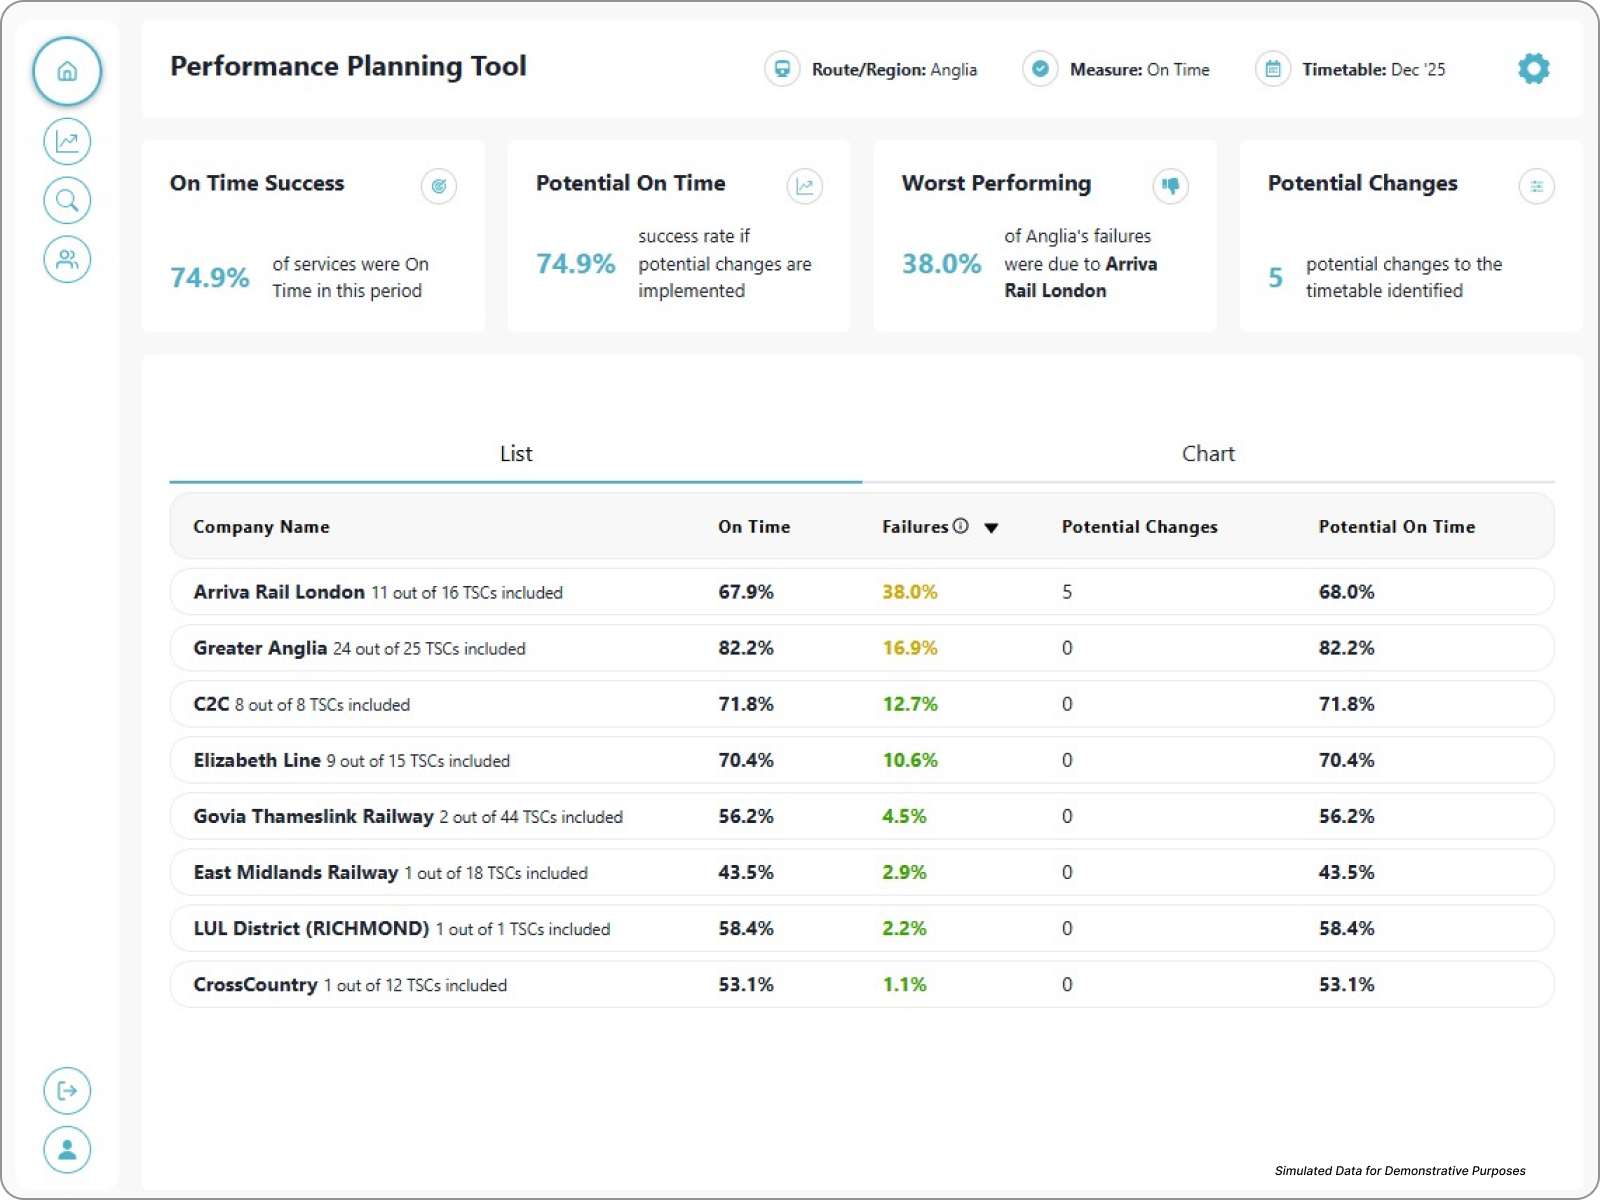Sort by On Time column header

[x=754, y=527]
